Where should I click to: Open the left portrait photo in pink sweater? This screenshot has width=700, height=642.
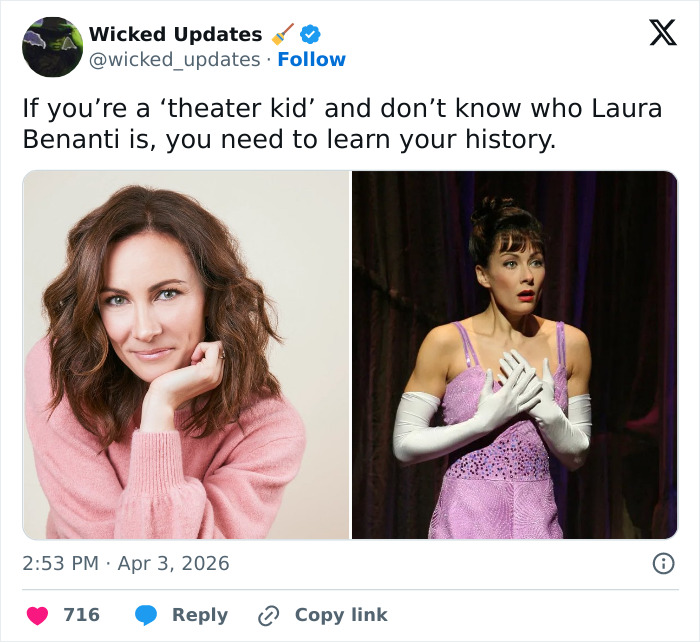186,355
